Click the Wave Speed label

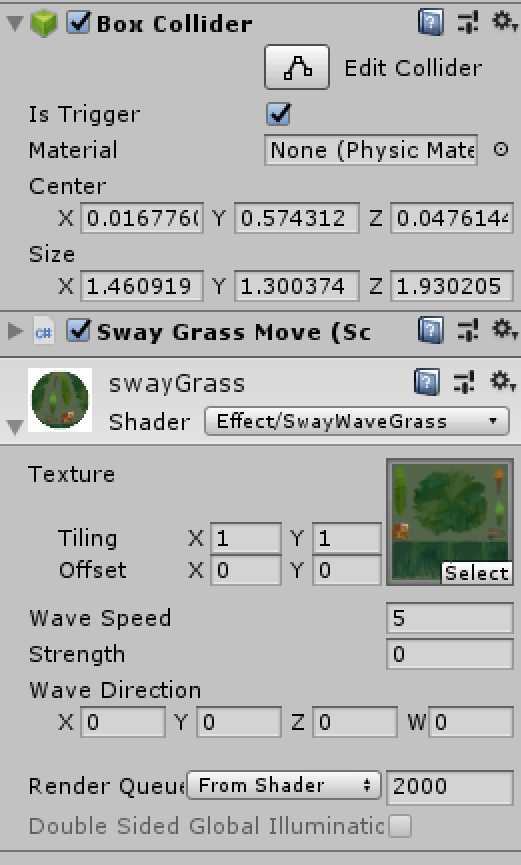point(100,618)
